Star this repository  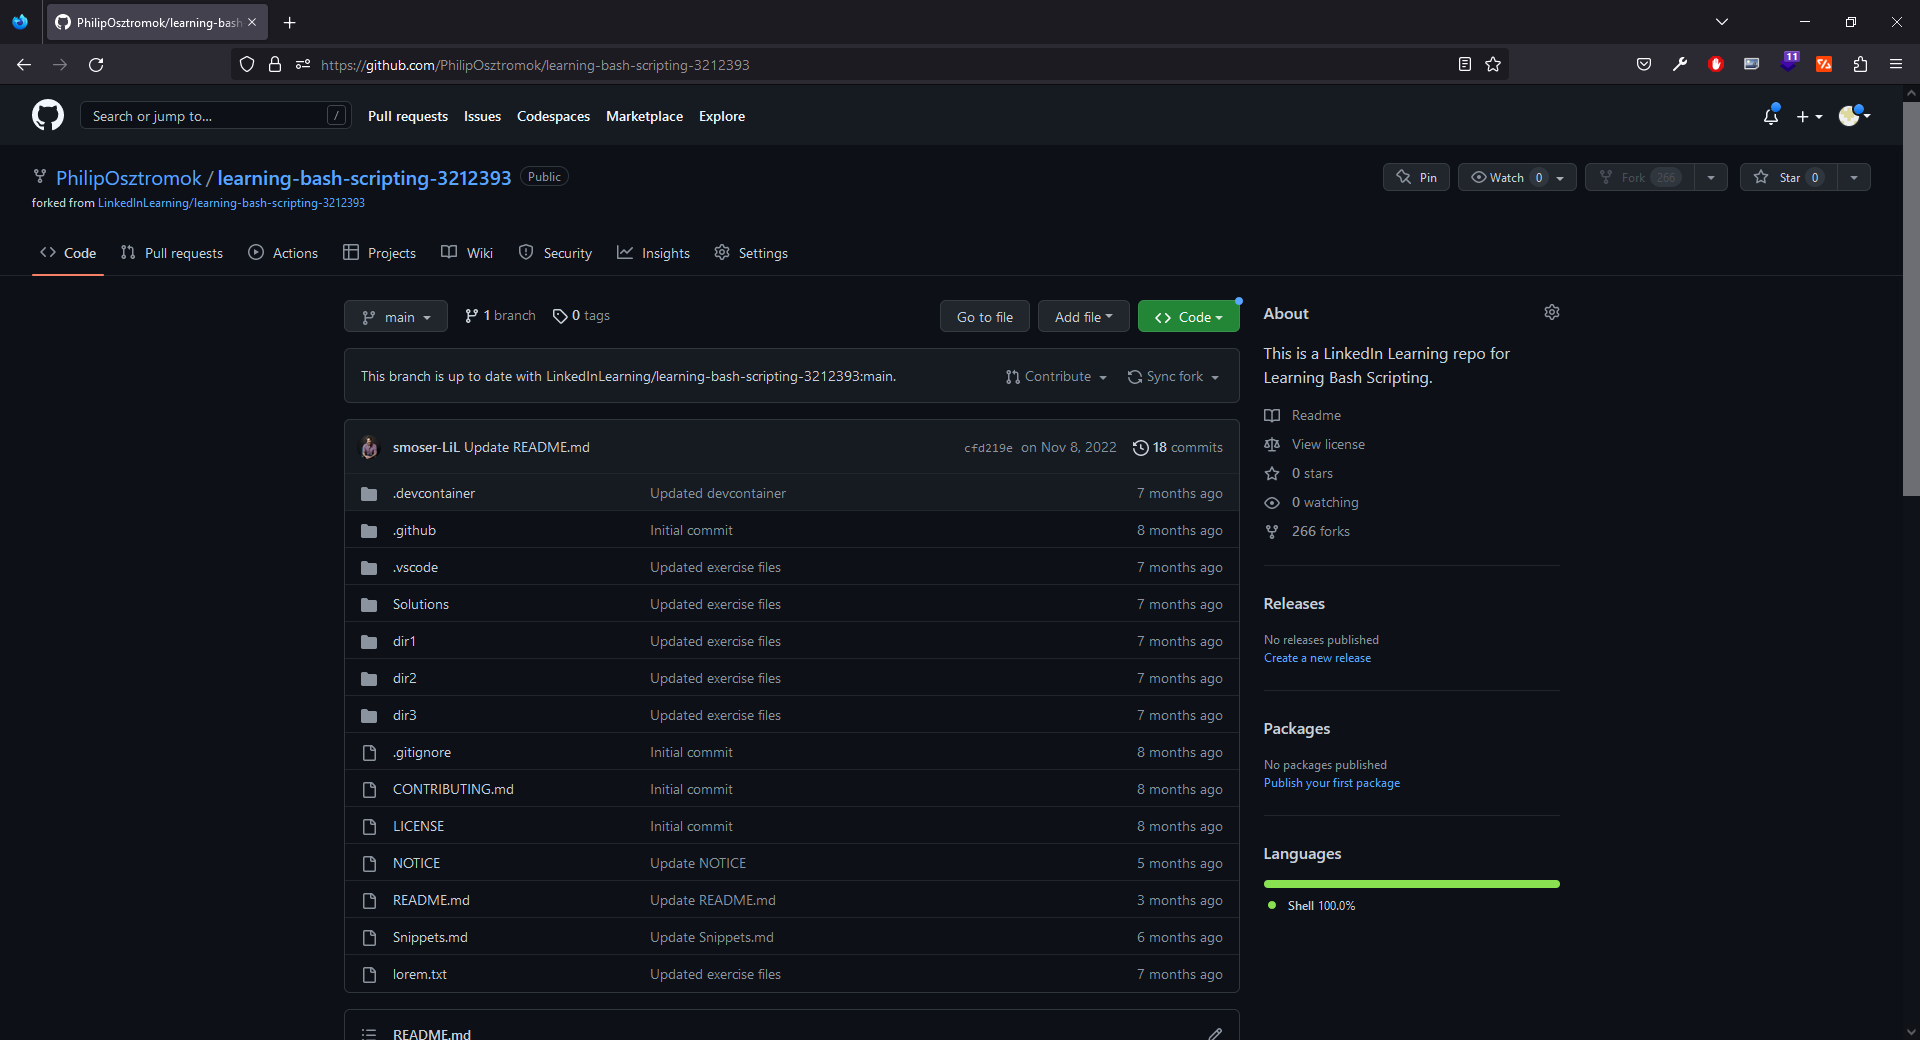coord(1788,177)
